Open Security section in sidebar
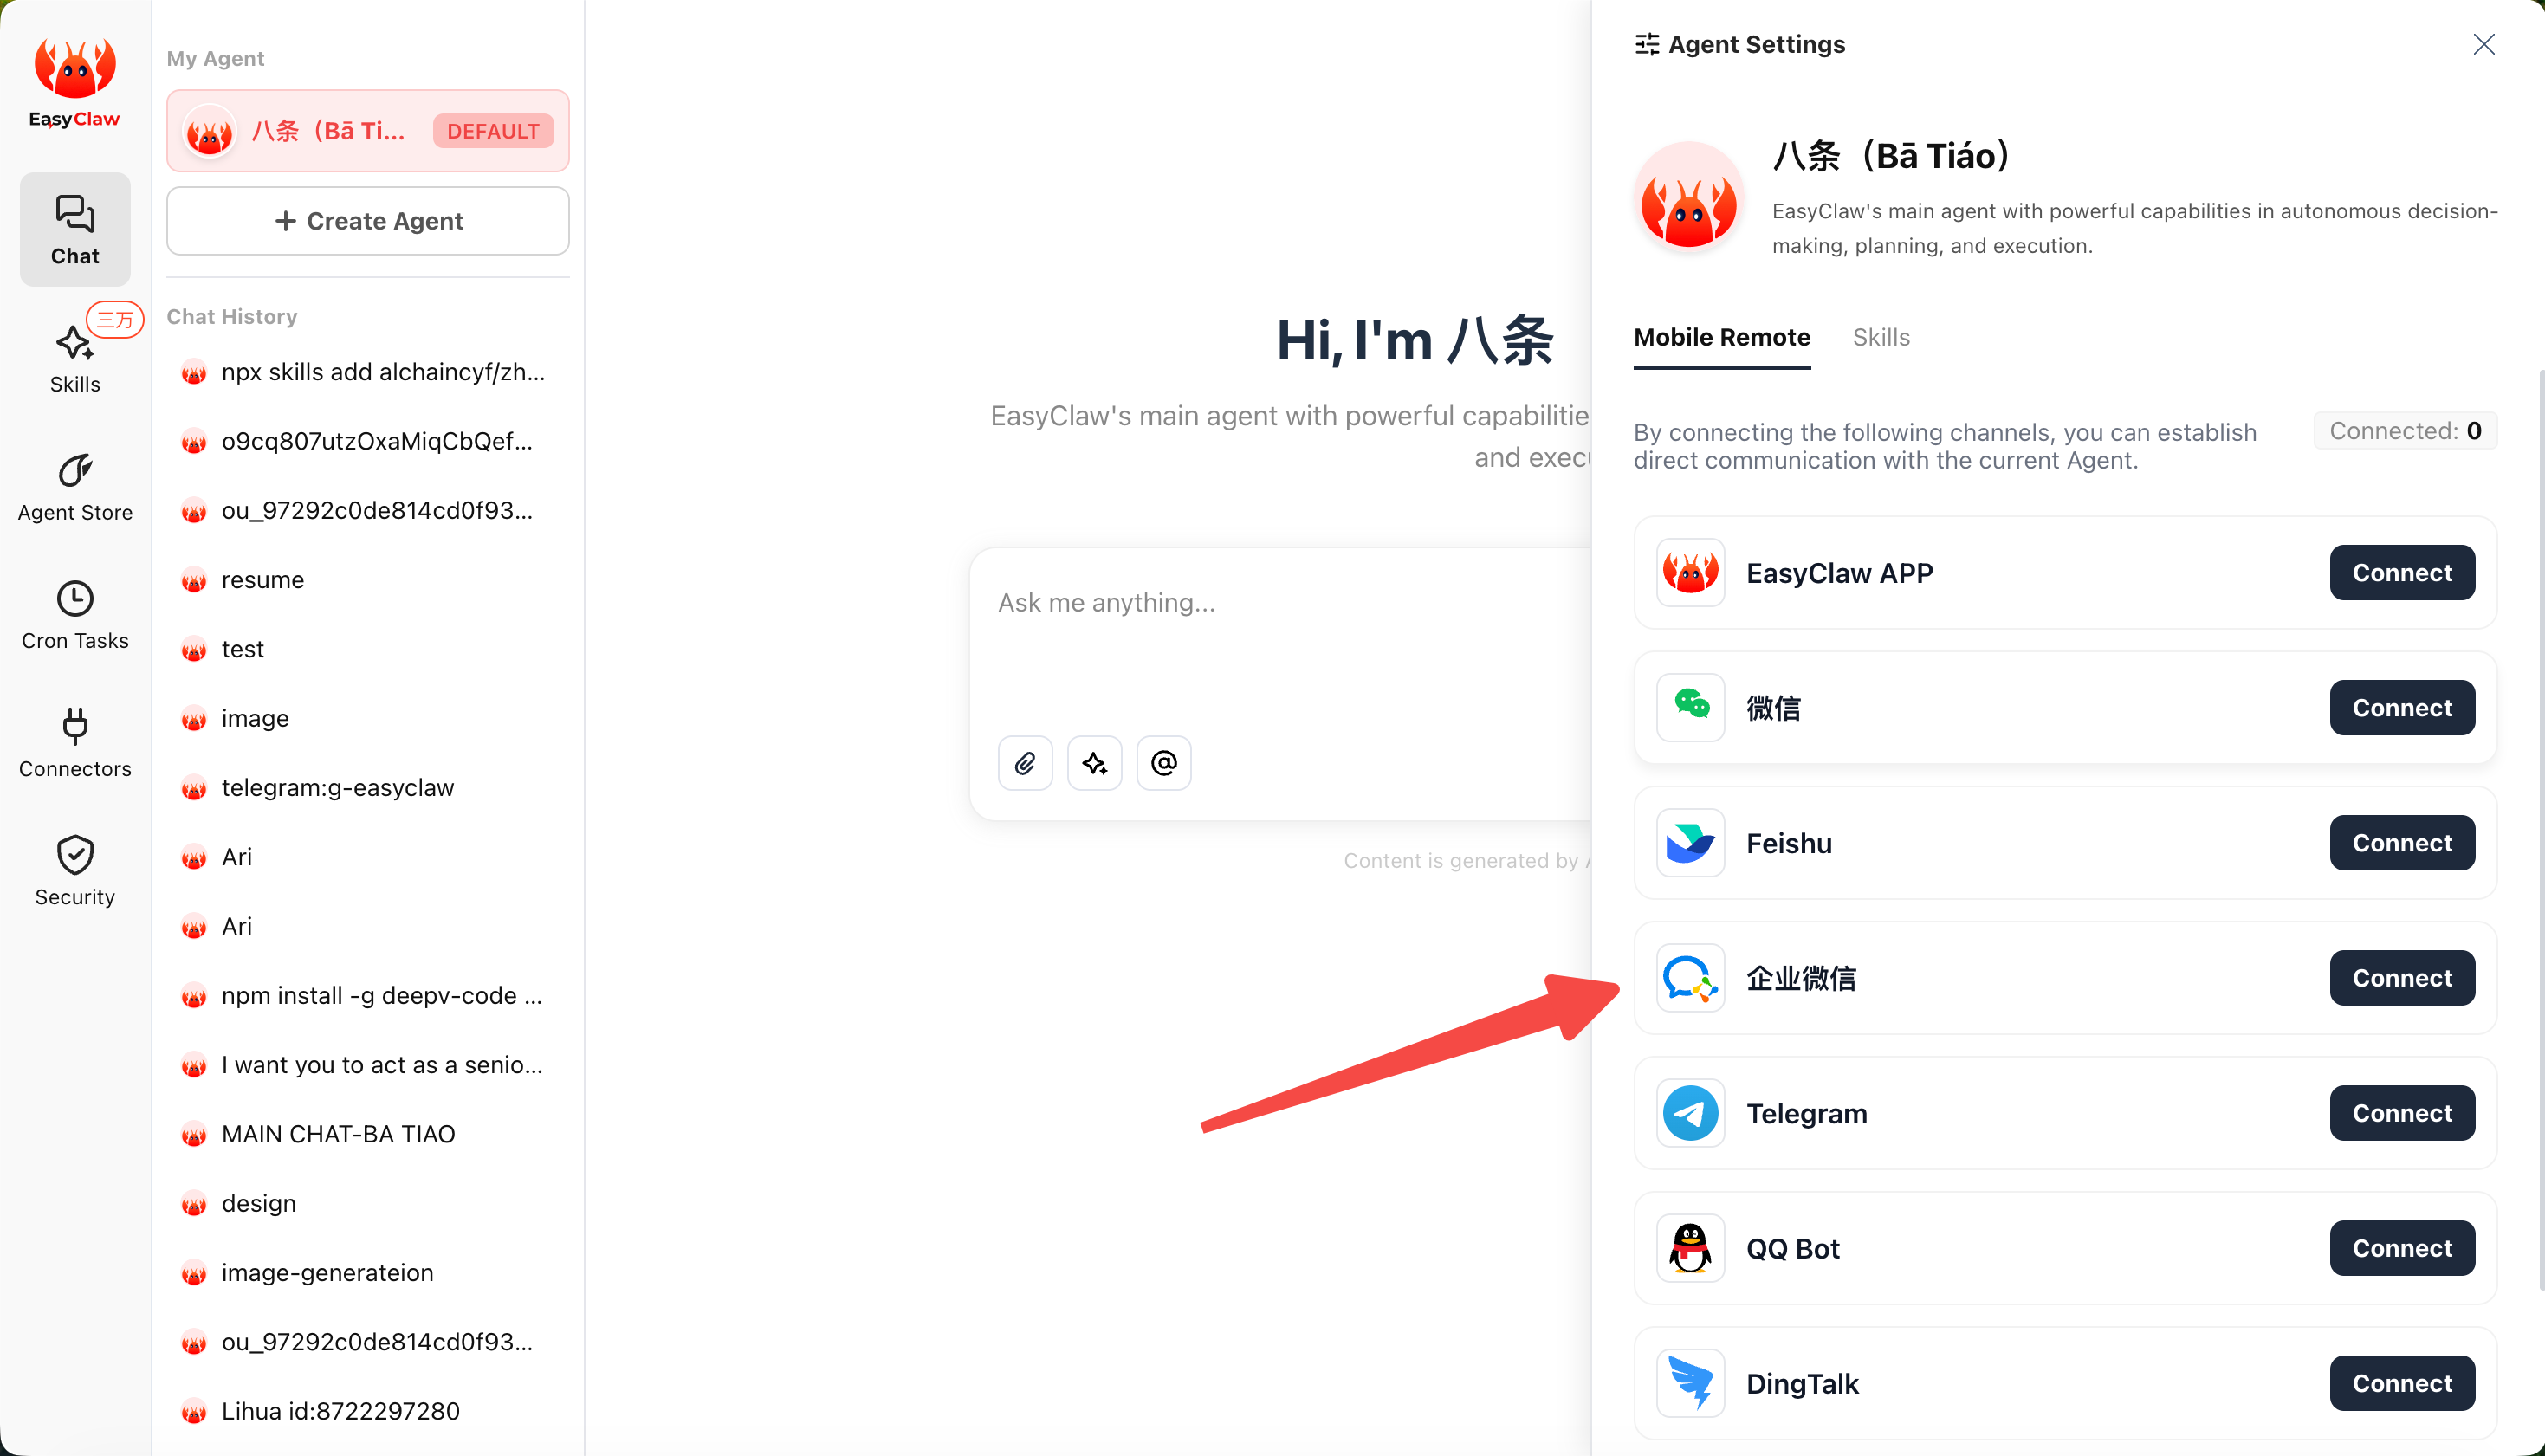 pyautogui.click(x=75, y=872)
